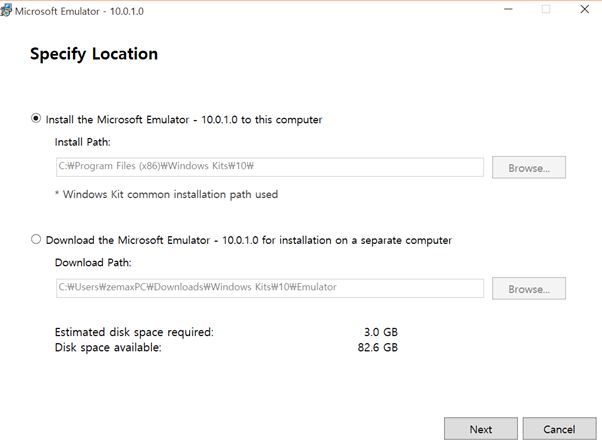Image resolution: width=602 pixels, height=443 pixels.
Task: Browse for the install path folder
Action: pyautogui.click(x=529, y=167)
